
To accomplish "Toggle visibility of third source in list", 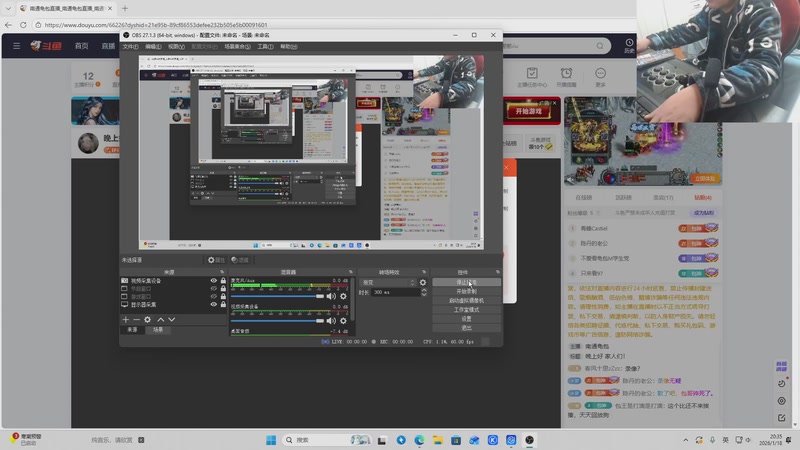I will pyautogui.click(x=214, y=296).
